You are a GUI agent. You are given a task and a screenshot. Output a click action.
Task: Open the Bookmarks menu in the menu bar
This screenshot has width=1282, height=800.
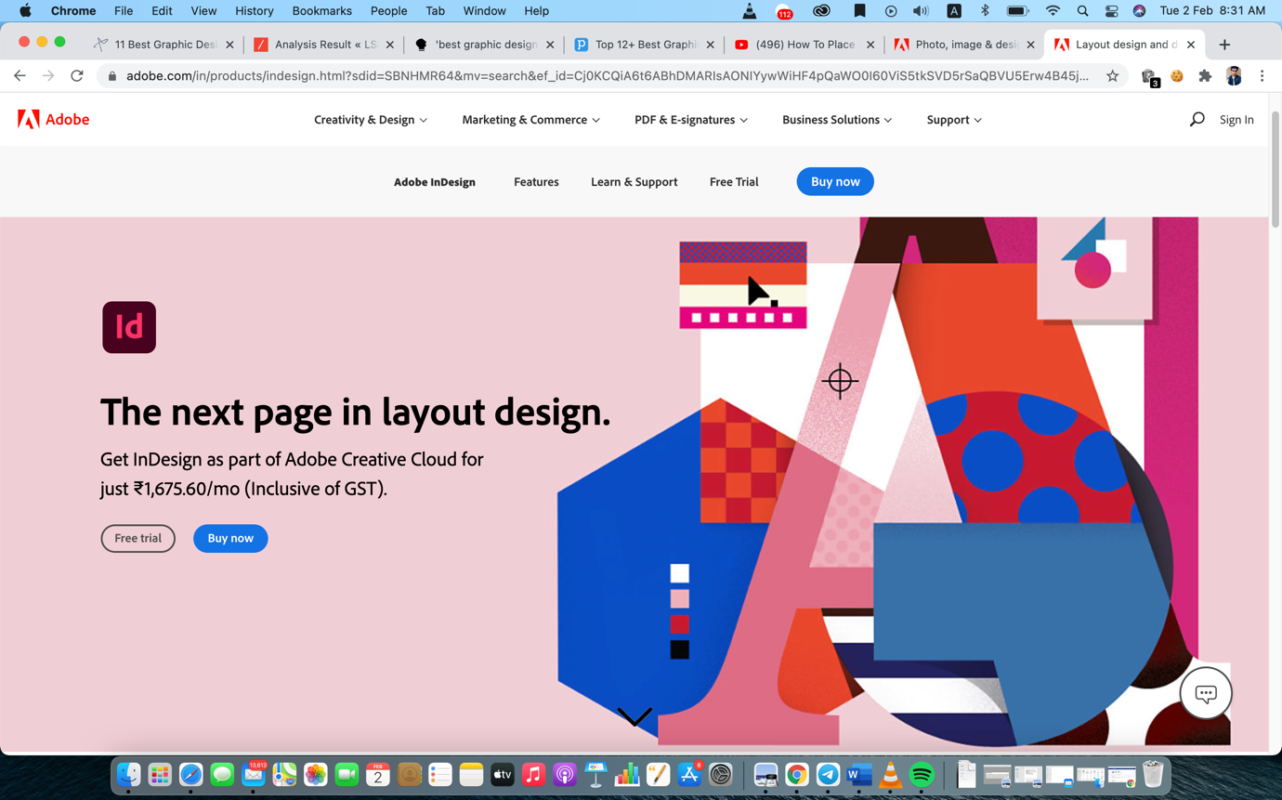point(321,11)
